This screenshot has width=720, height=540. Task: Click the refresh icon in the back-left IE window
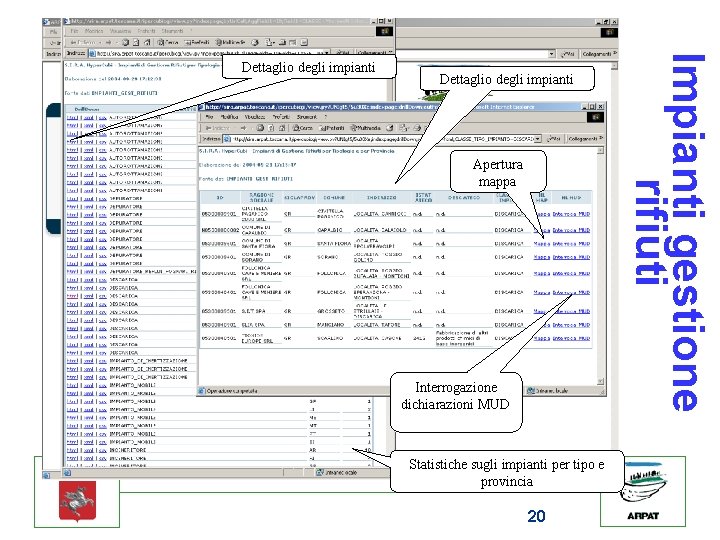[x=136, y=42]
